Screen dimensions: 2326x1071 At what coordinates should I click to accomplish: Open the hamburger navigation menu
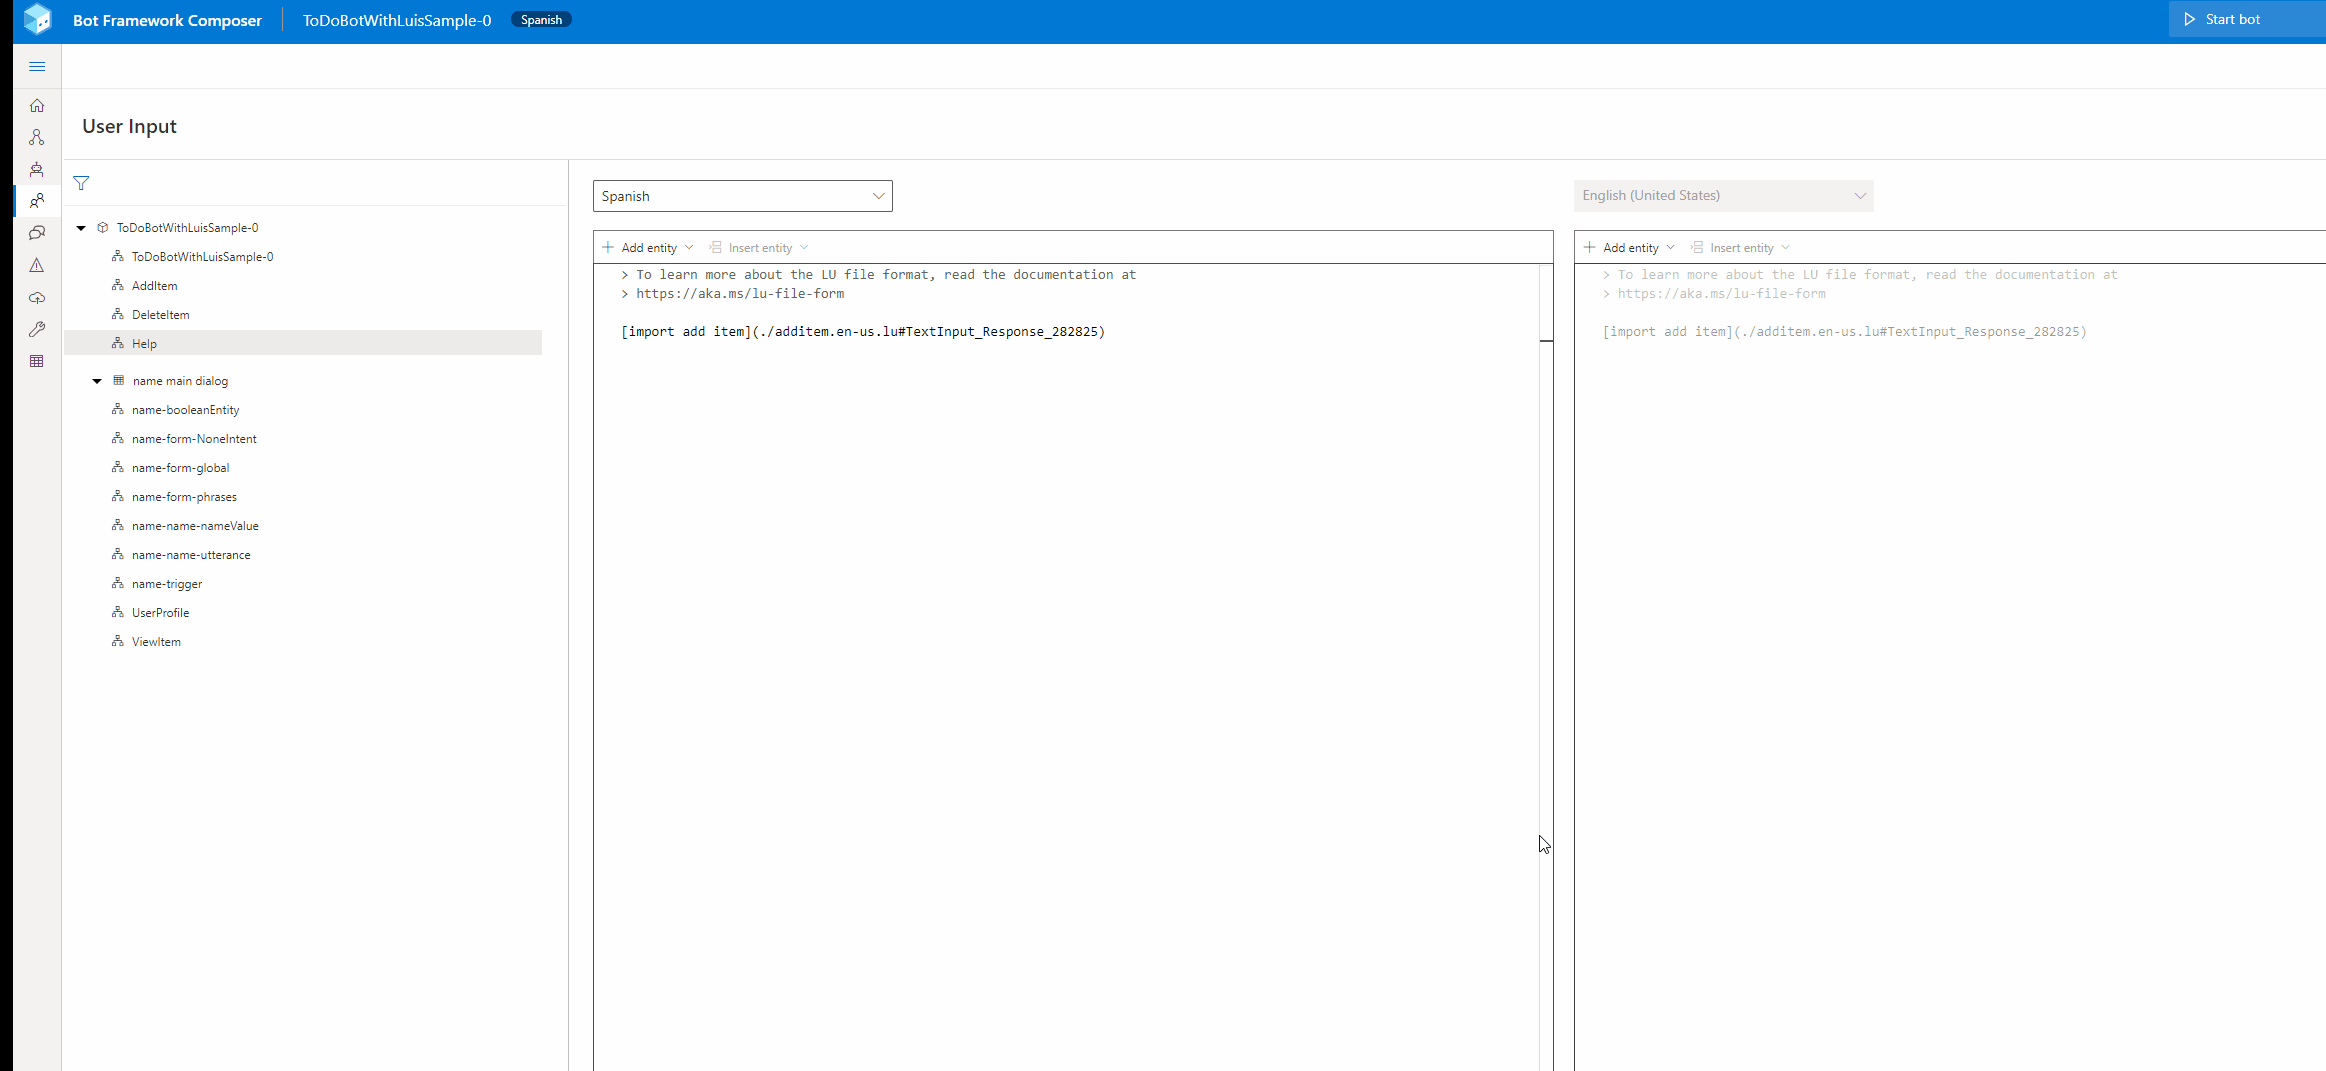[37, 67]
